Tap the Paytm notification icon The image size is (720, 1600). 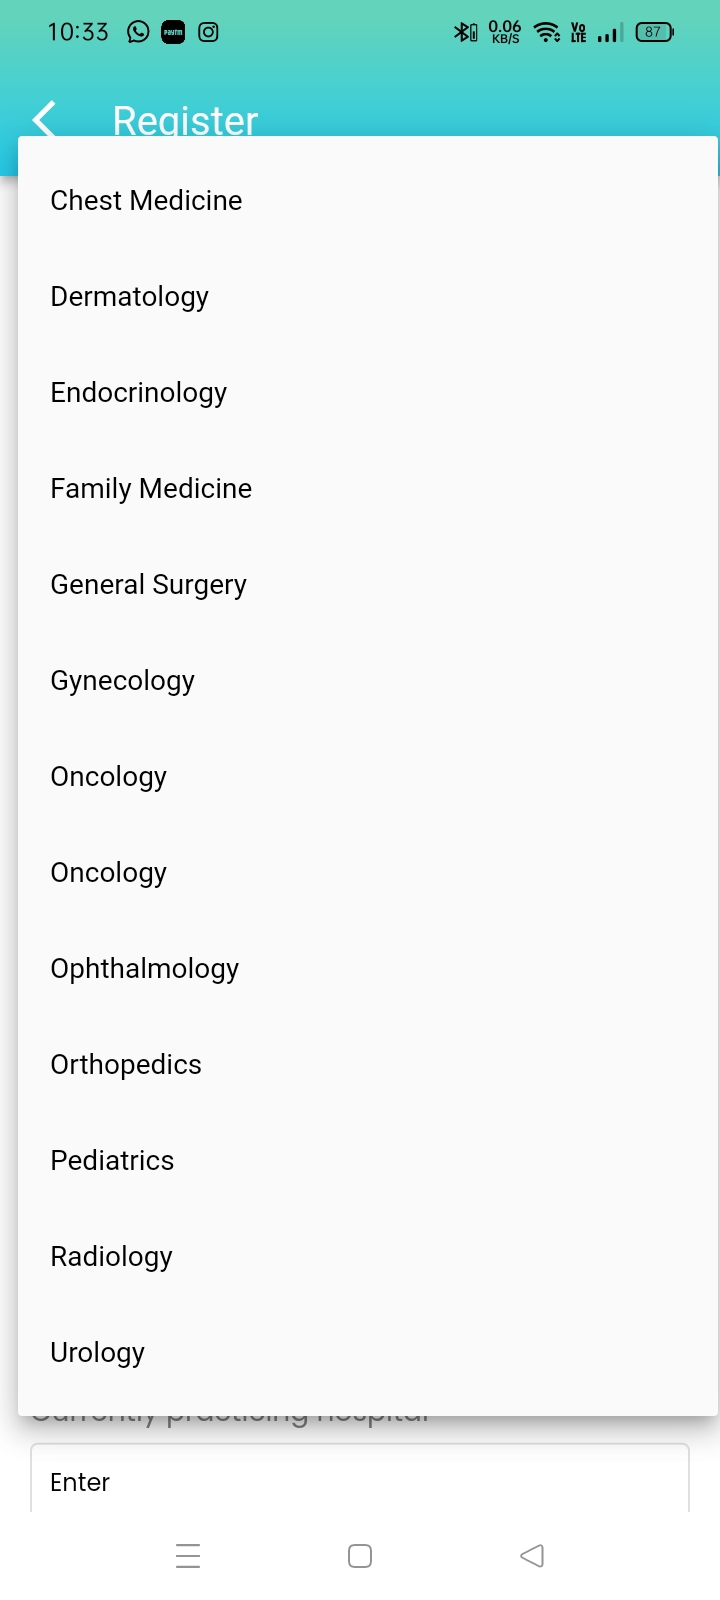coord(173,32)
